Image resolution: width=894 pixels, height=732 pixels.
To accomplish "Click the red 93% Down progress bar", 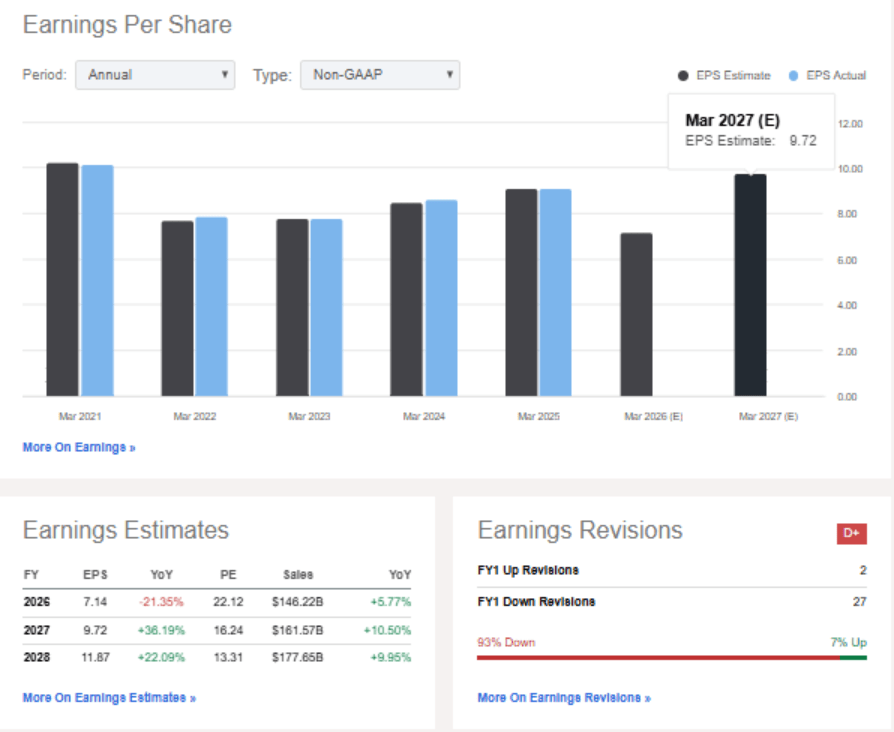I will pos(659,658).
